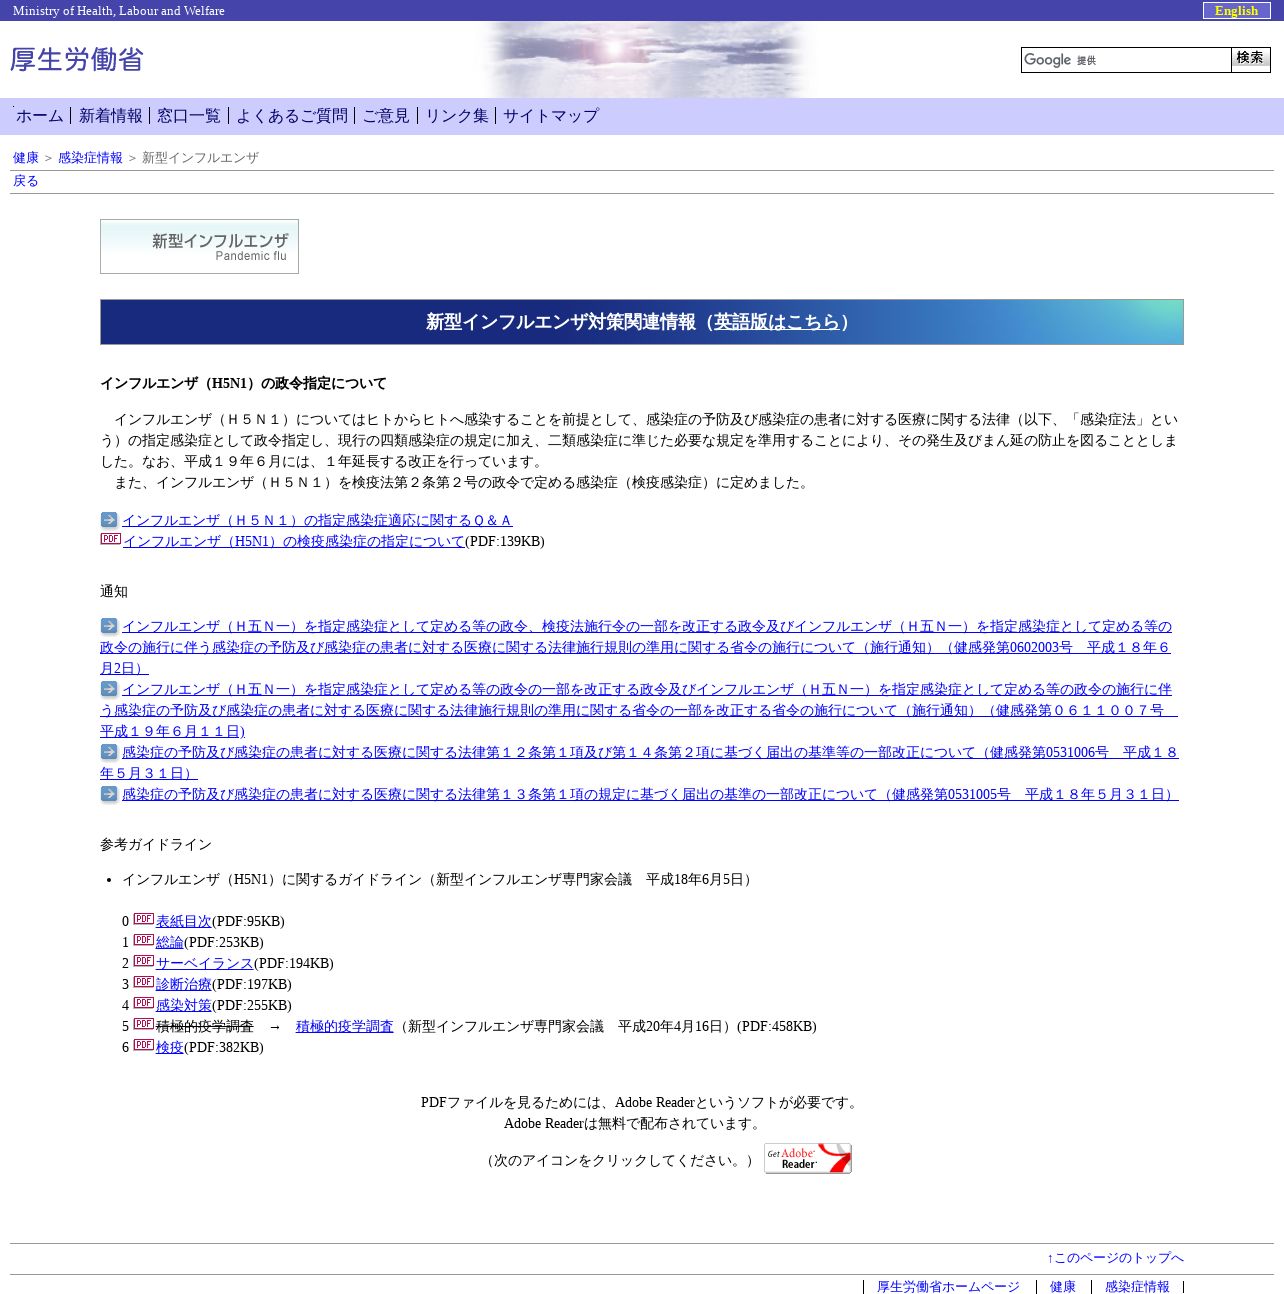Viewport: 1284px width, 1294px height.
Task: Click the 新型インフルエンザ Pandemic flu banner
Action: click(x=199, y=247)
